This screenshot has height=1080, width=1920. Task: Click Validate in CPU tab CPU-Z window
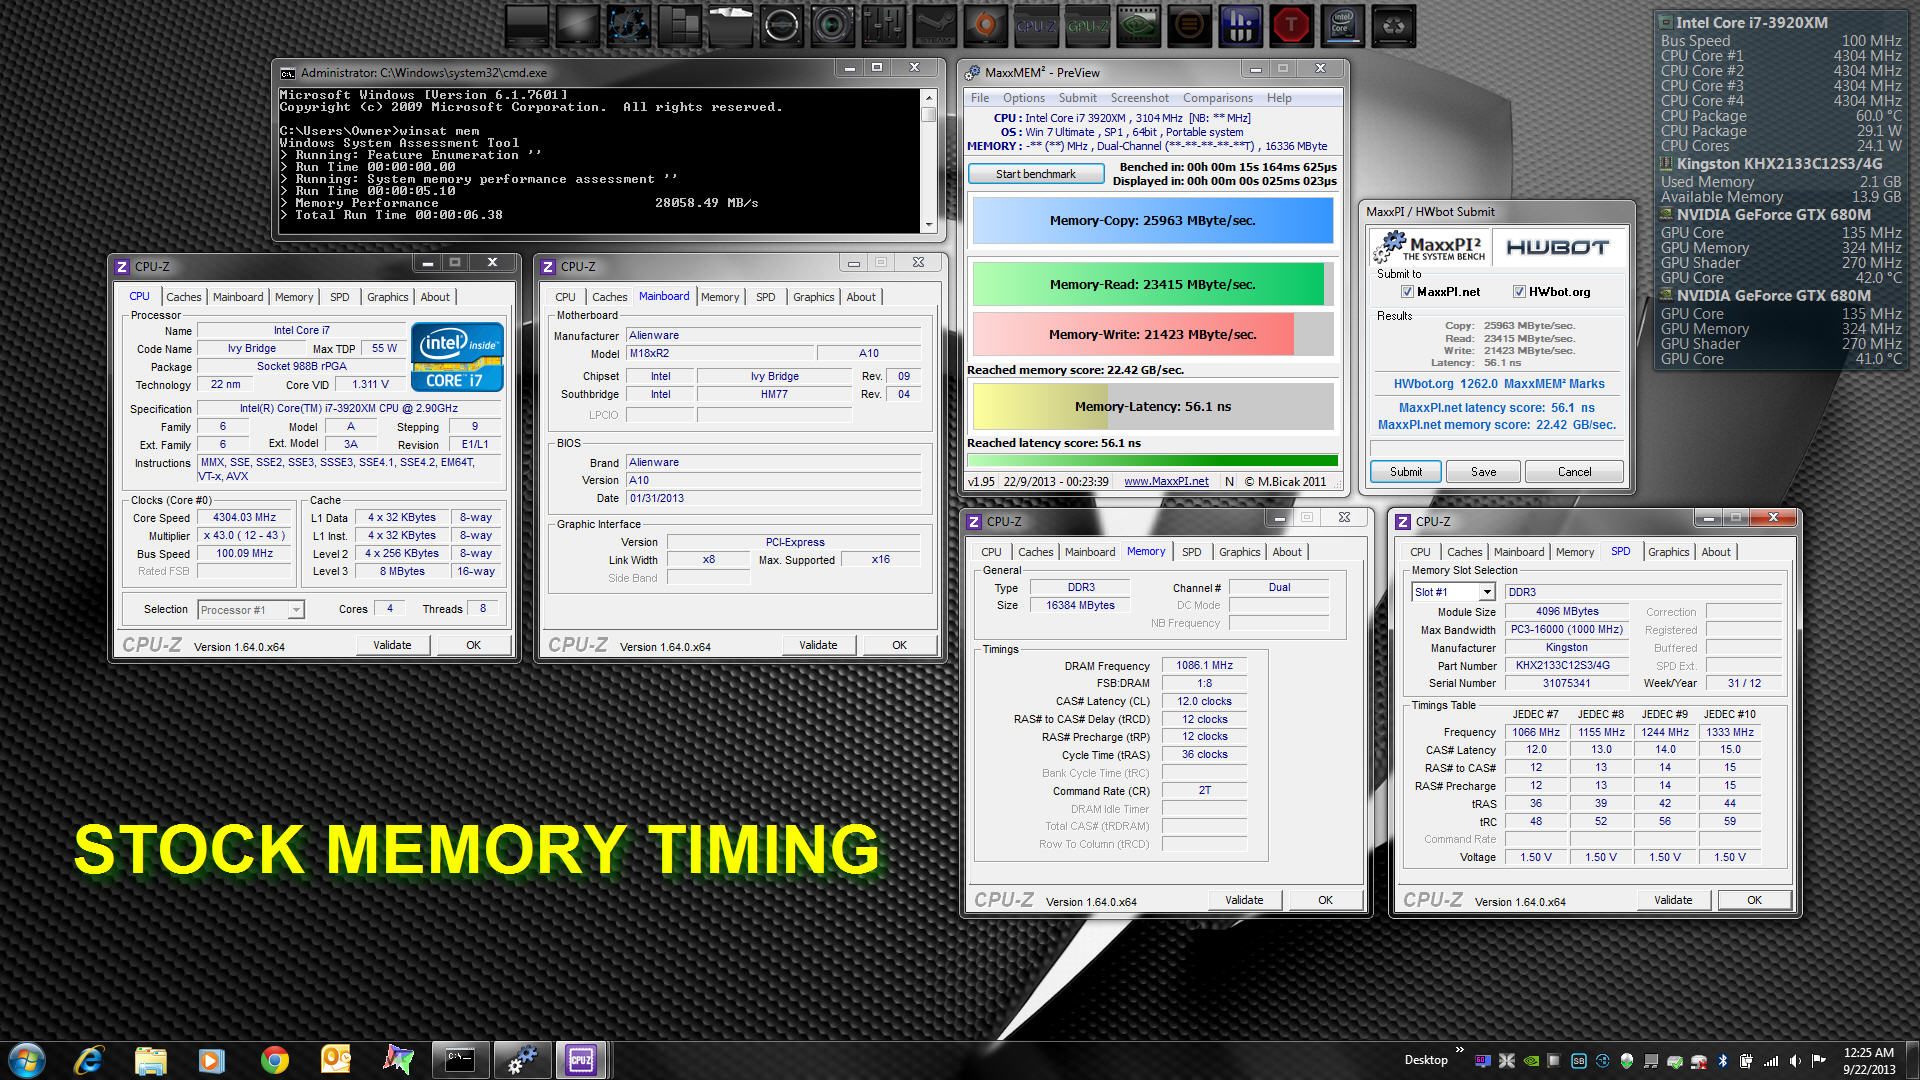coord(392,645)
